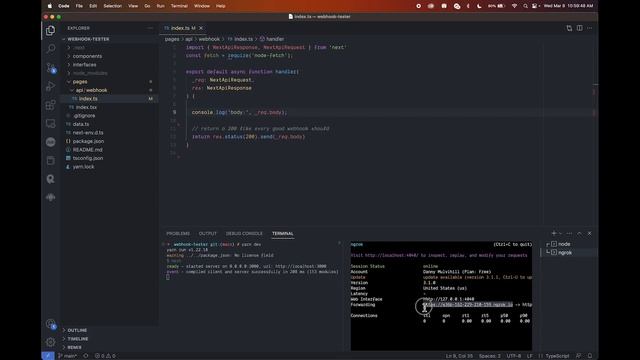
Task: Open Do Not Disturb moon icon
Action: (479, 6)
